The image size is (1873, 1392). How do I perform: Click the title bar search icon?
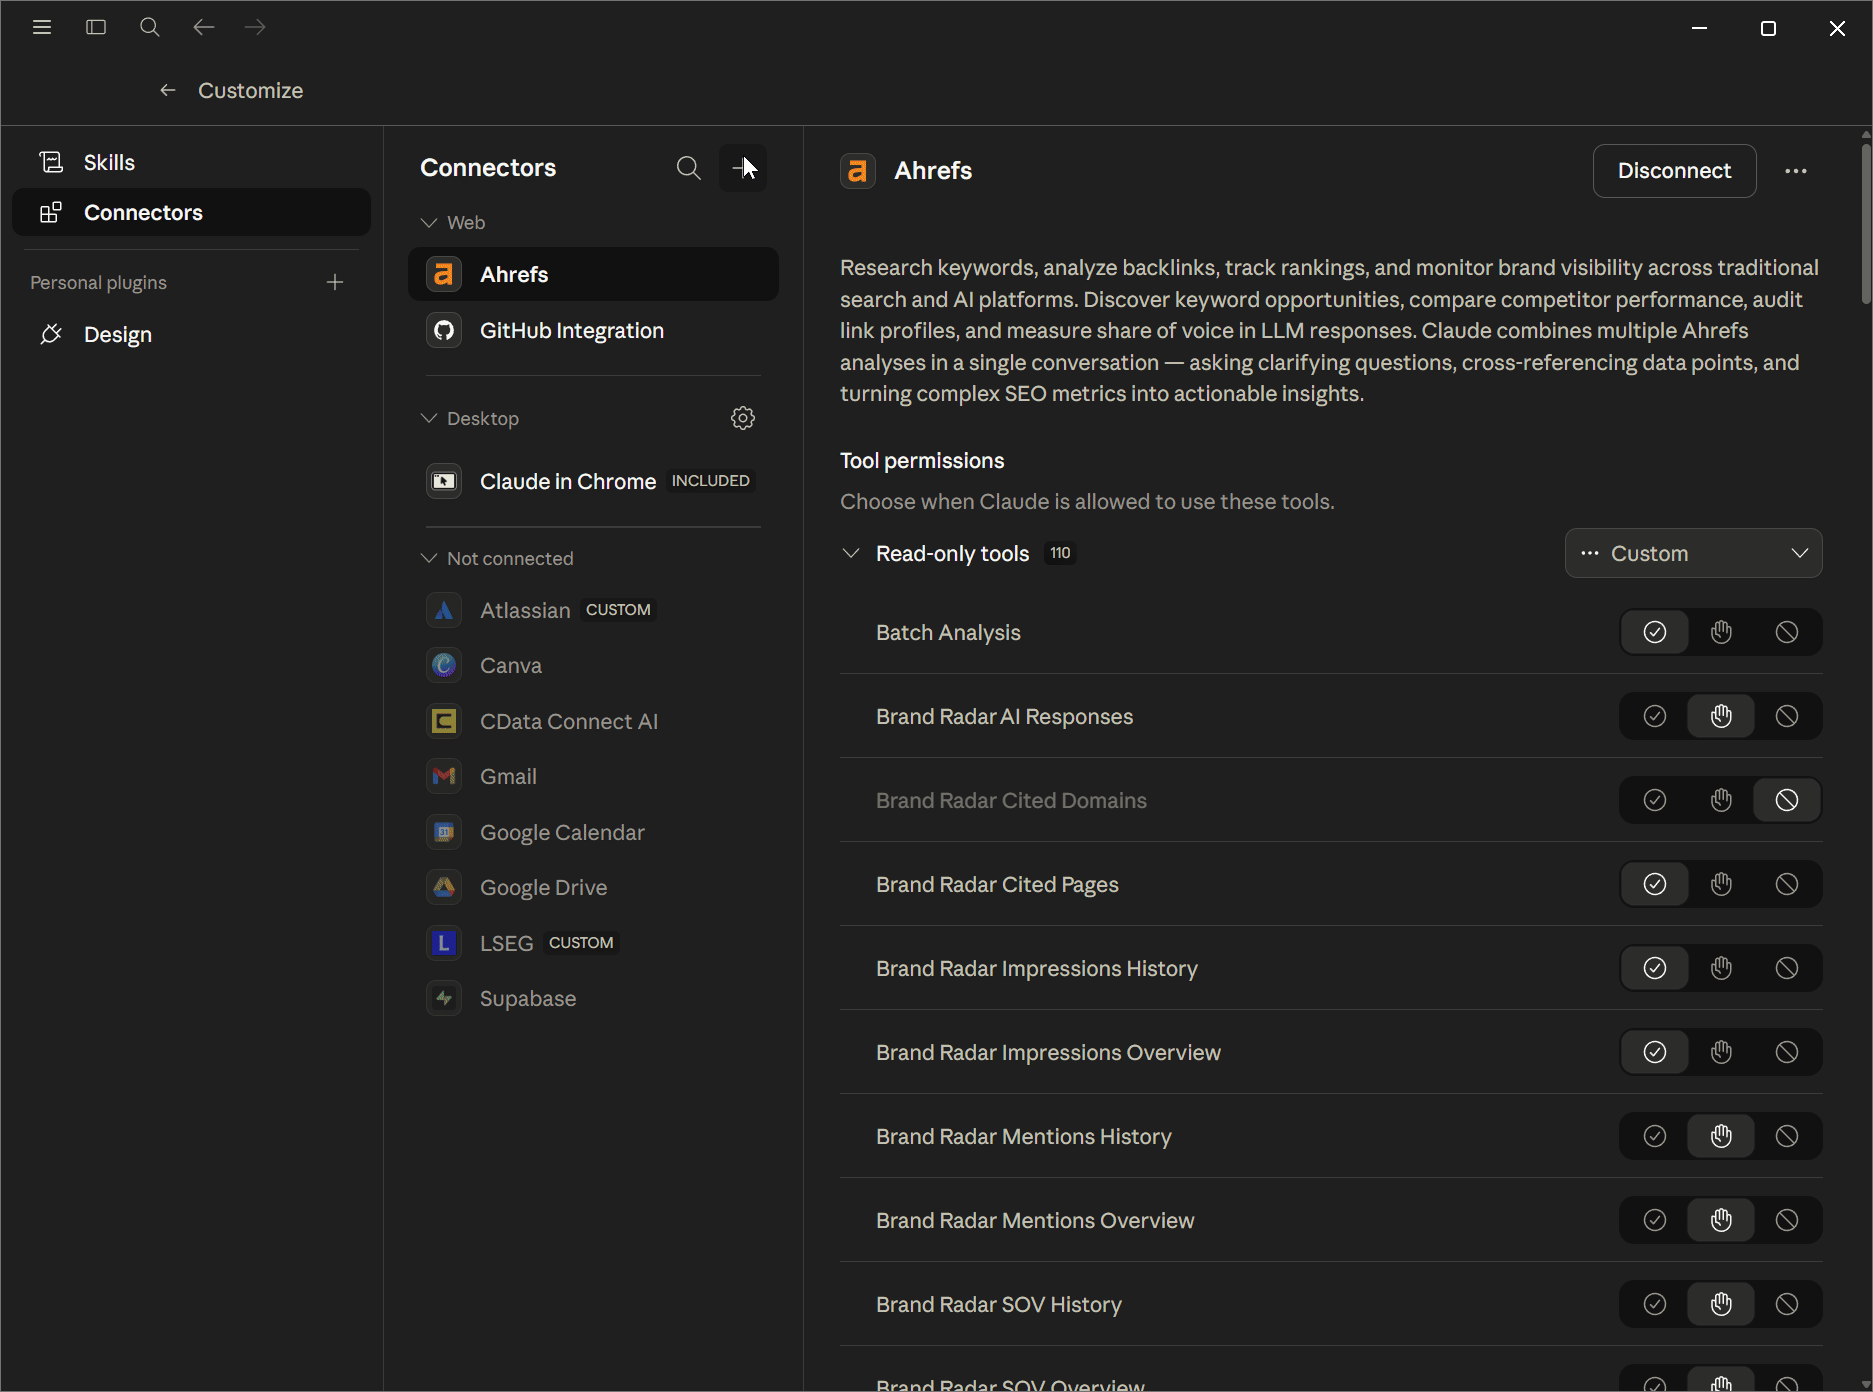tap(150, 27)
